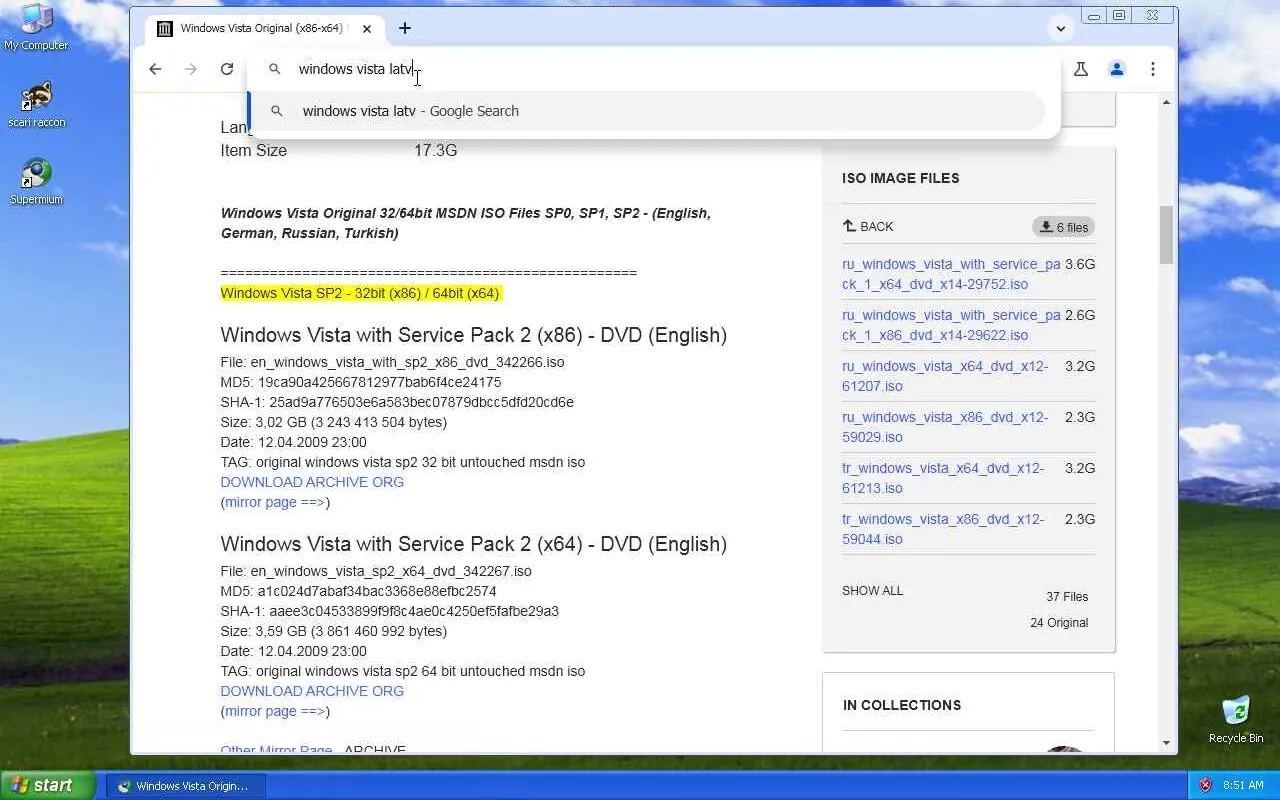The image size is (1280, 800).
Task: Select the Recycle Bin icon
Action: tap(1236, 719)
